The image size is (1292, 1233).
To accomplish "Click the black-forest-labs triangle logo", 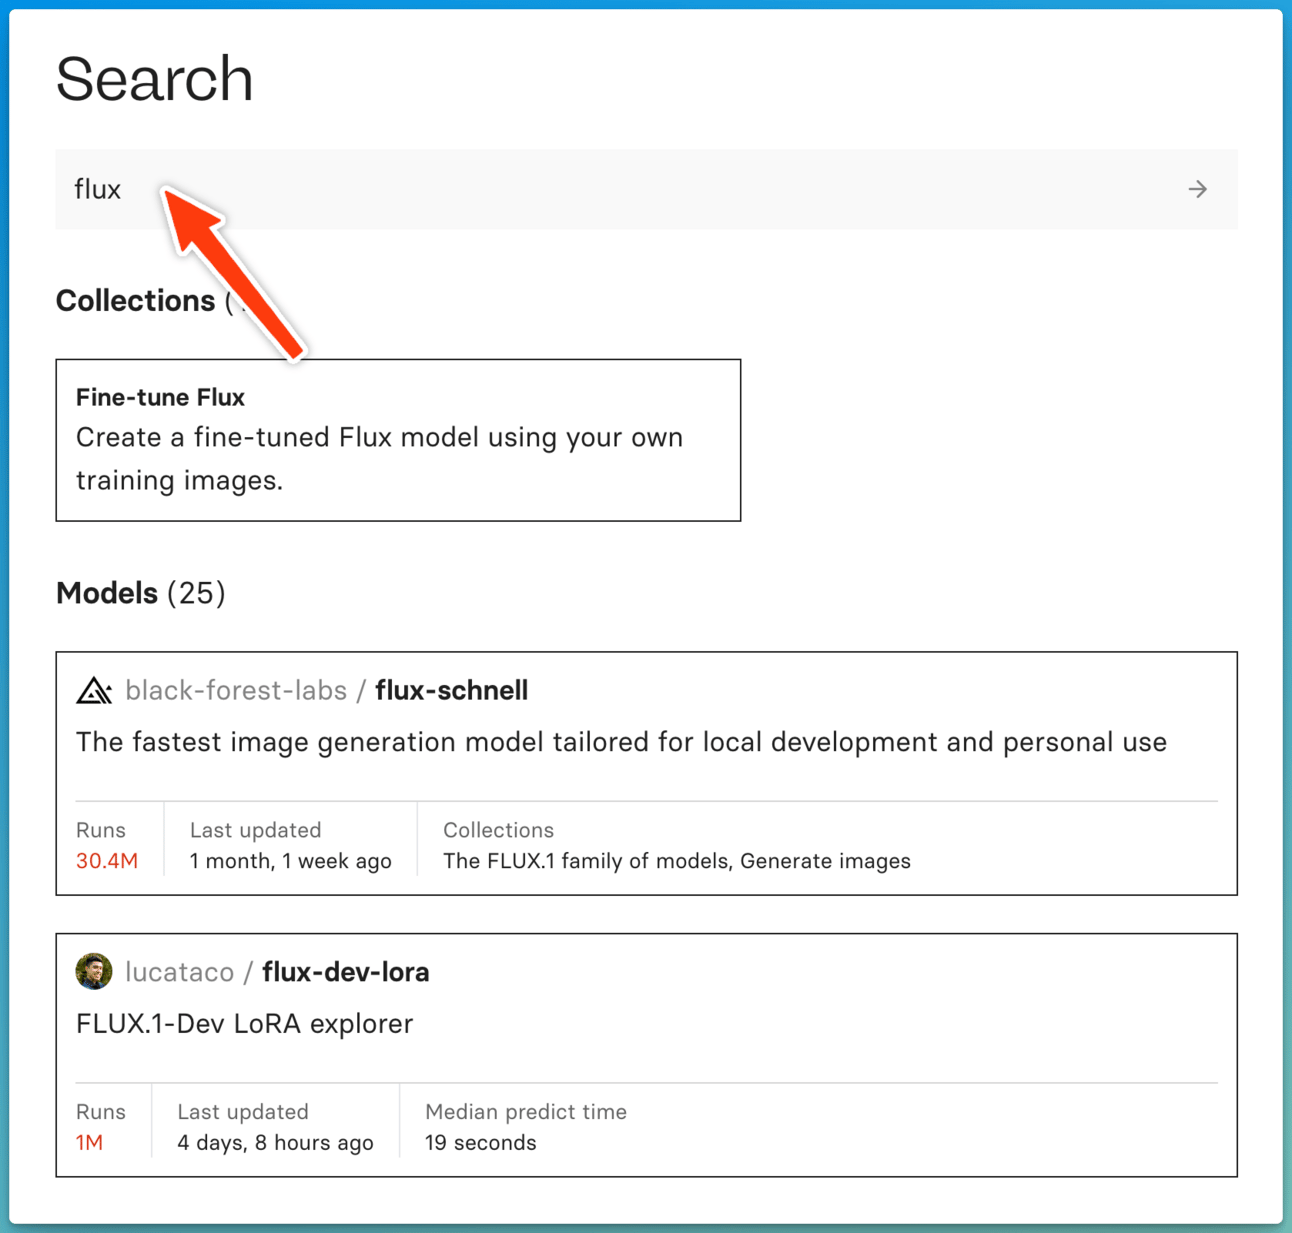I will click(94, 691).
